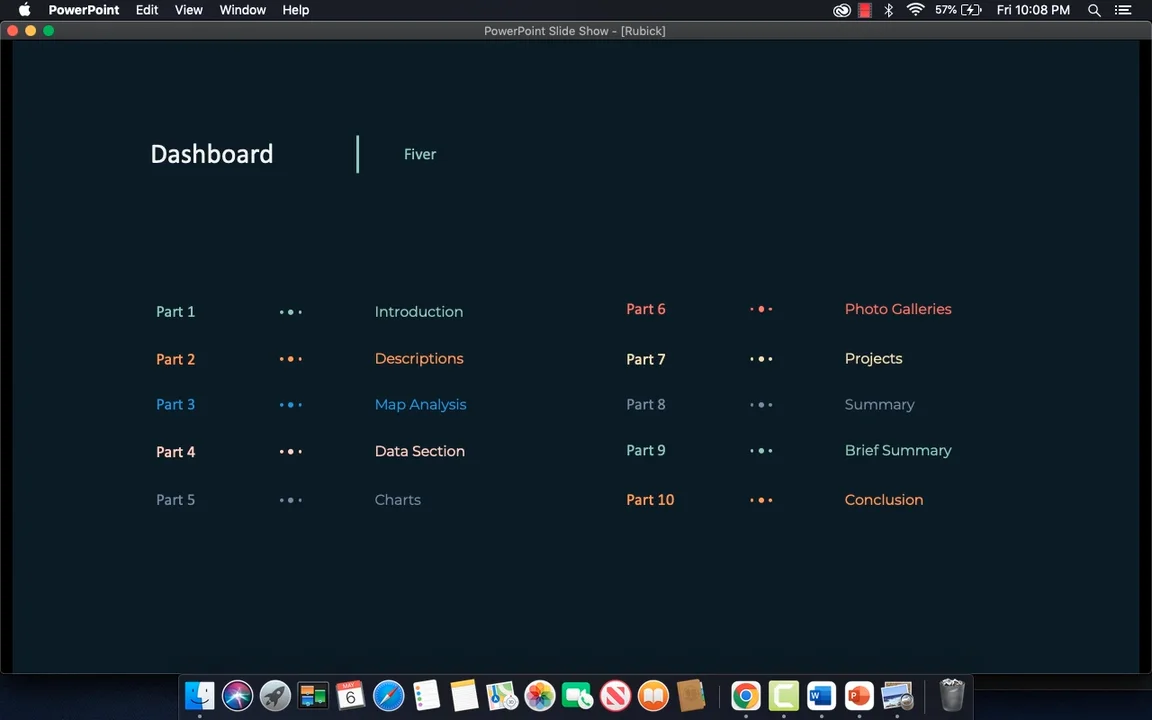Open the Photos app
Viewport: 1152px width, 720px height.
coord(539,695)
